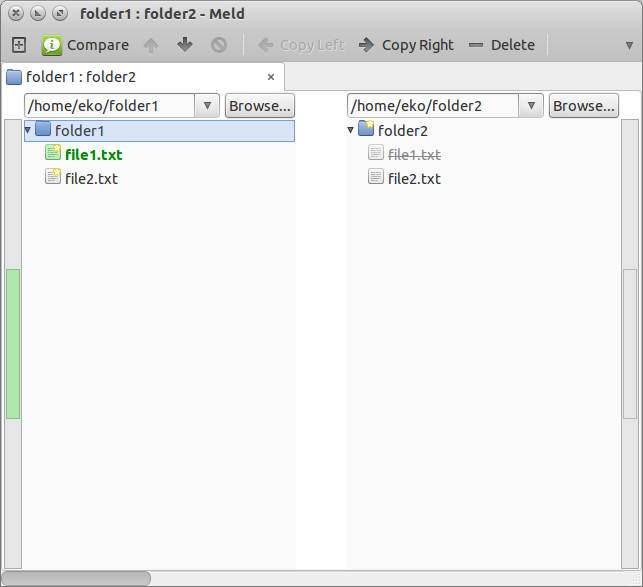Click the right vertical scrollbar handle
Screen dimensions: 643x587
629,344
